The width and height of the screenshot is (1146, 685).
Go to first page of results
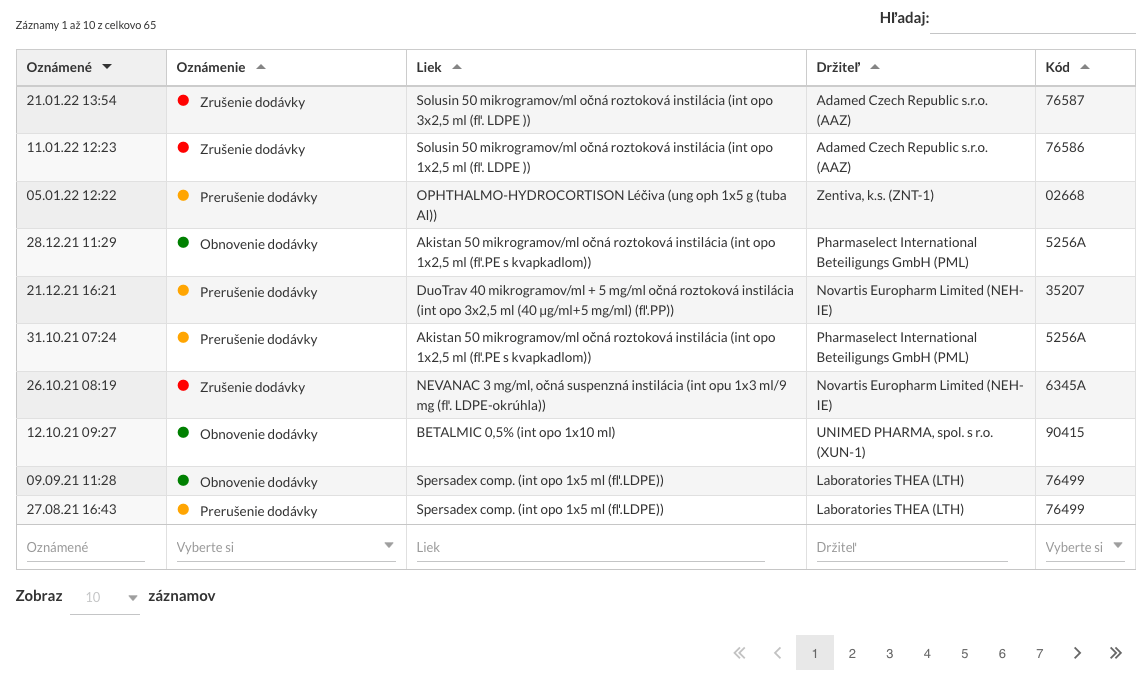pos(740,653)
